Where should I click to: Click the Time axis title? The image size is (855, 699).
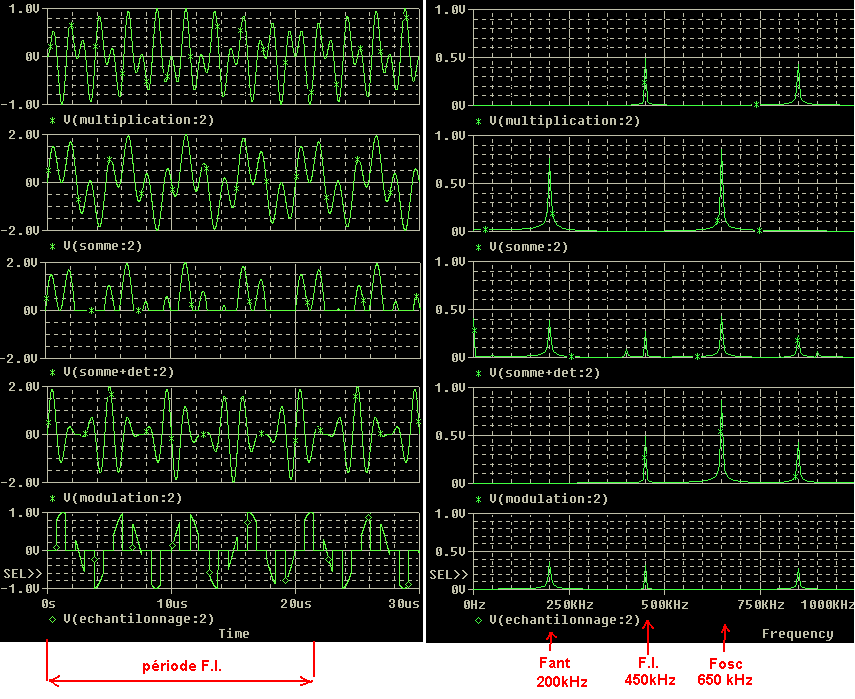pos(234,633)
